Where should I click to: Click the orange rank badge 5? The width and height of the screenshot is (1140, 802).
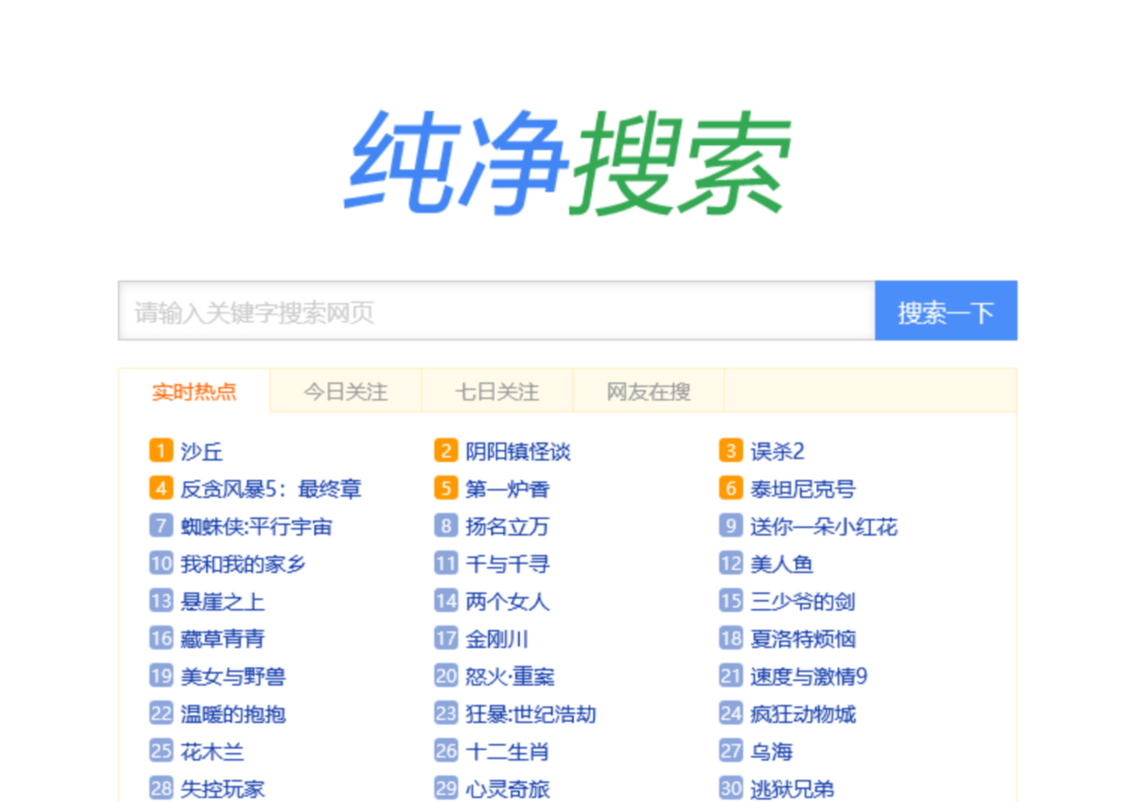click(446, 488)
